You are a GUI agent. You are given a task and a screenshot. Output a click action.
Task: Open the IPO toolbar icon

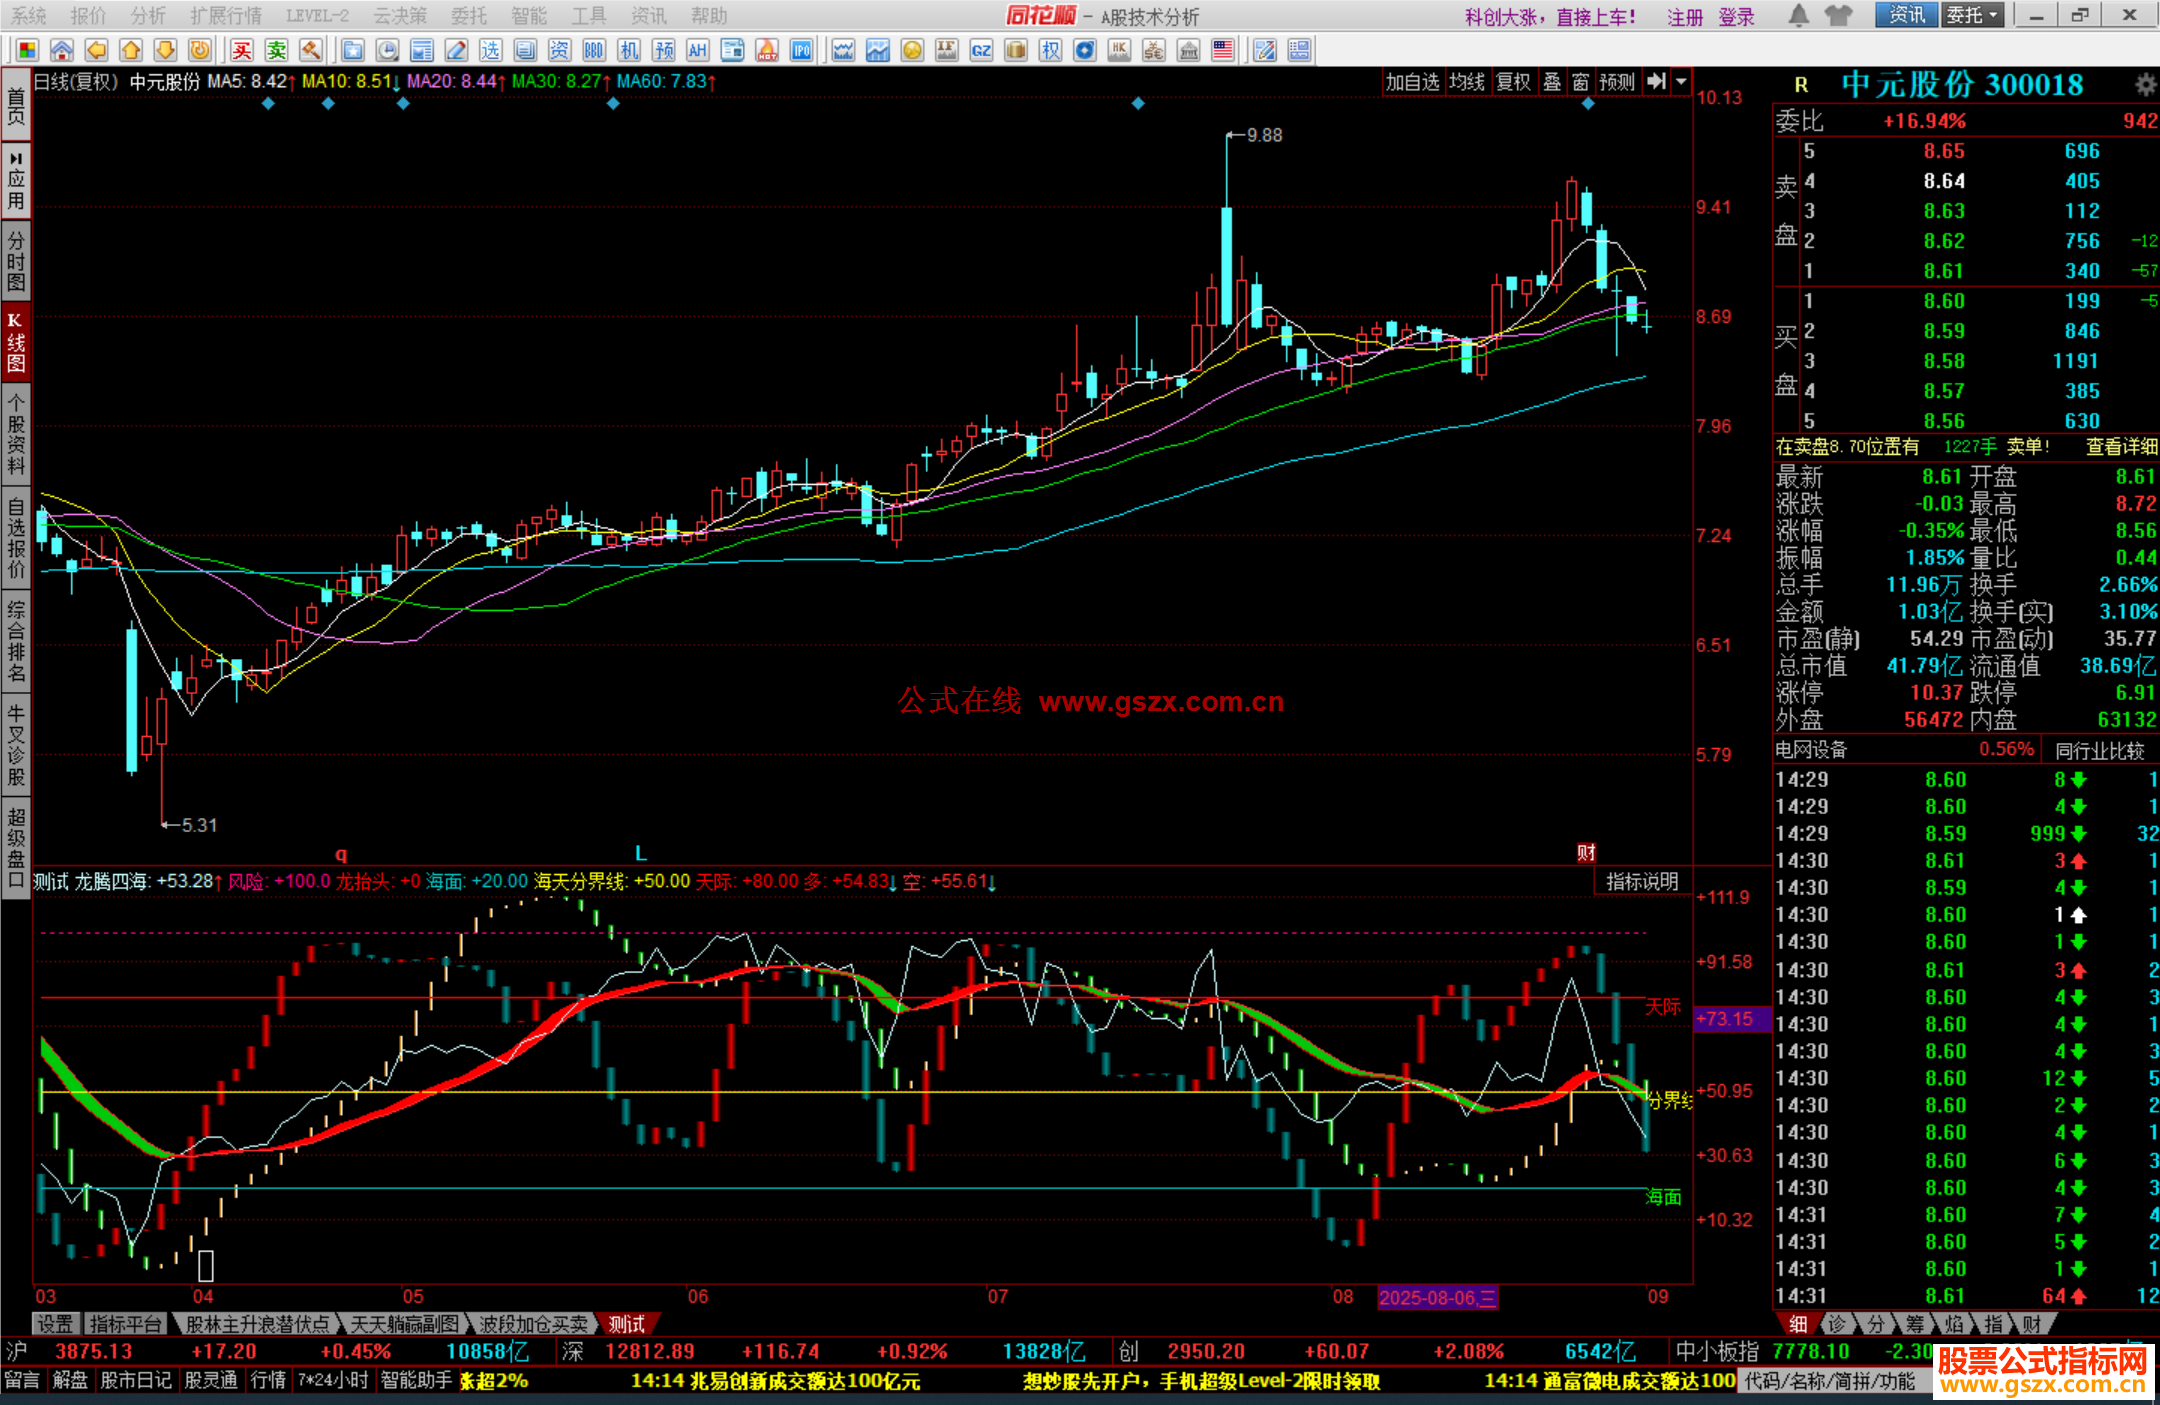(801, 50)
